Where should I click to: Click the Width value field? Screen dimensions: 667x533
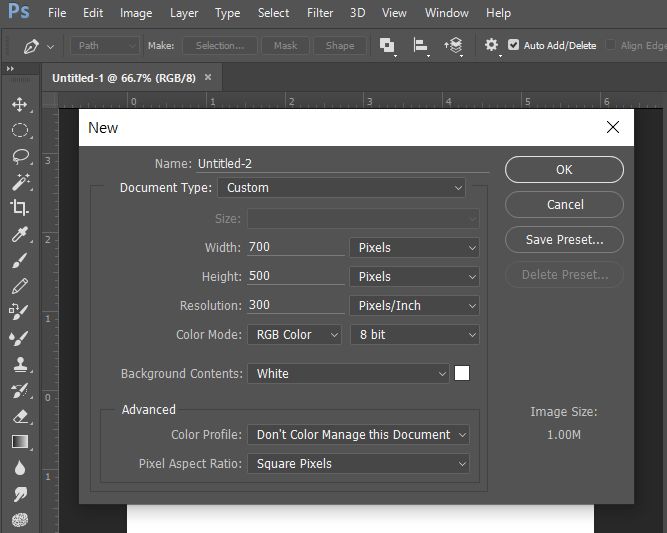tap(296, 247)
